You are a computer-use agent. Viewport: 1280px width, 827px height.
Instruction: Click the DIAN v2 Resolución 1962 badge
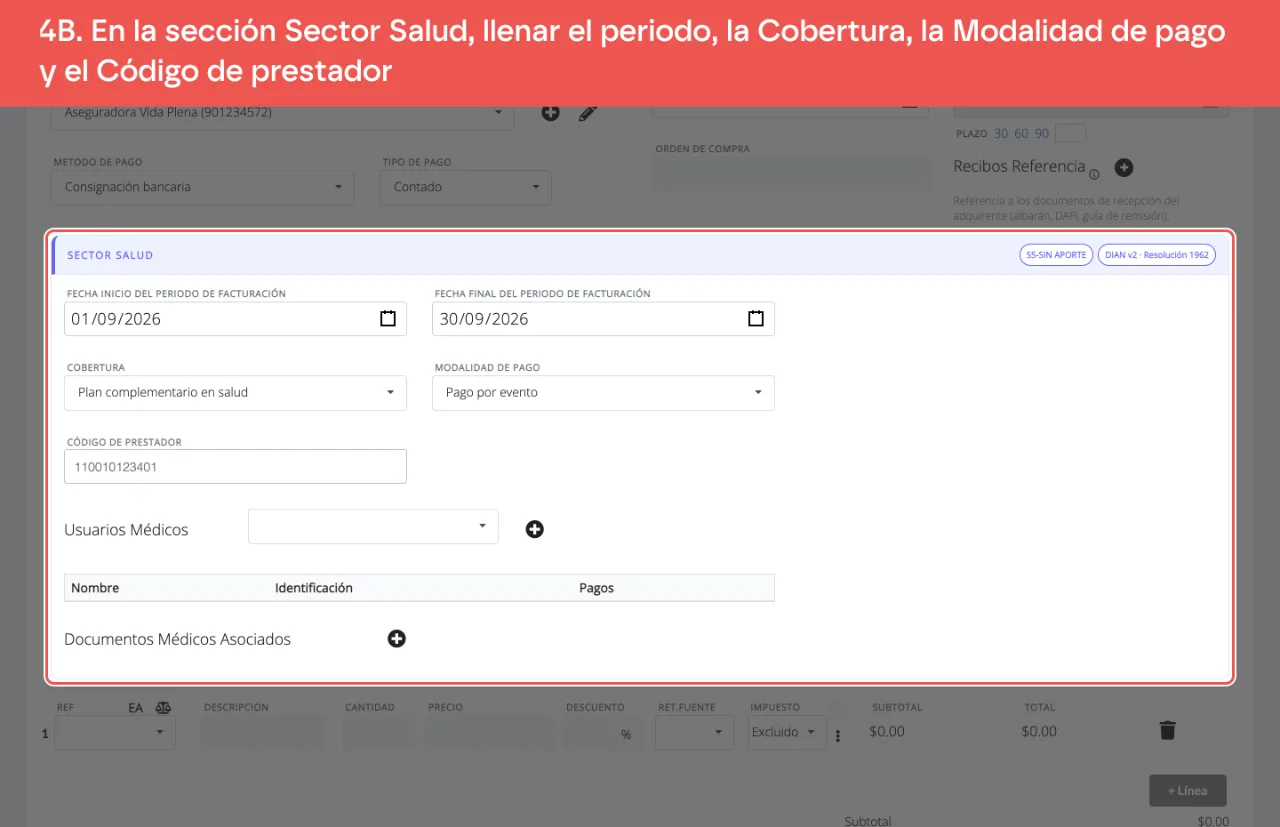pos(1157,255)
